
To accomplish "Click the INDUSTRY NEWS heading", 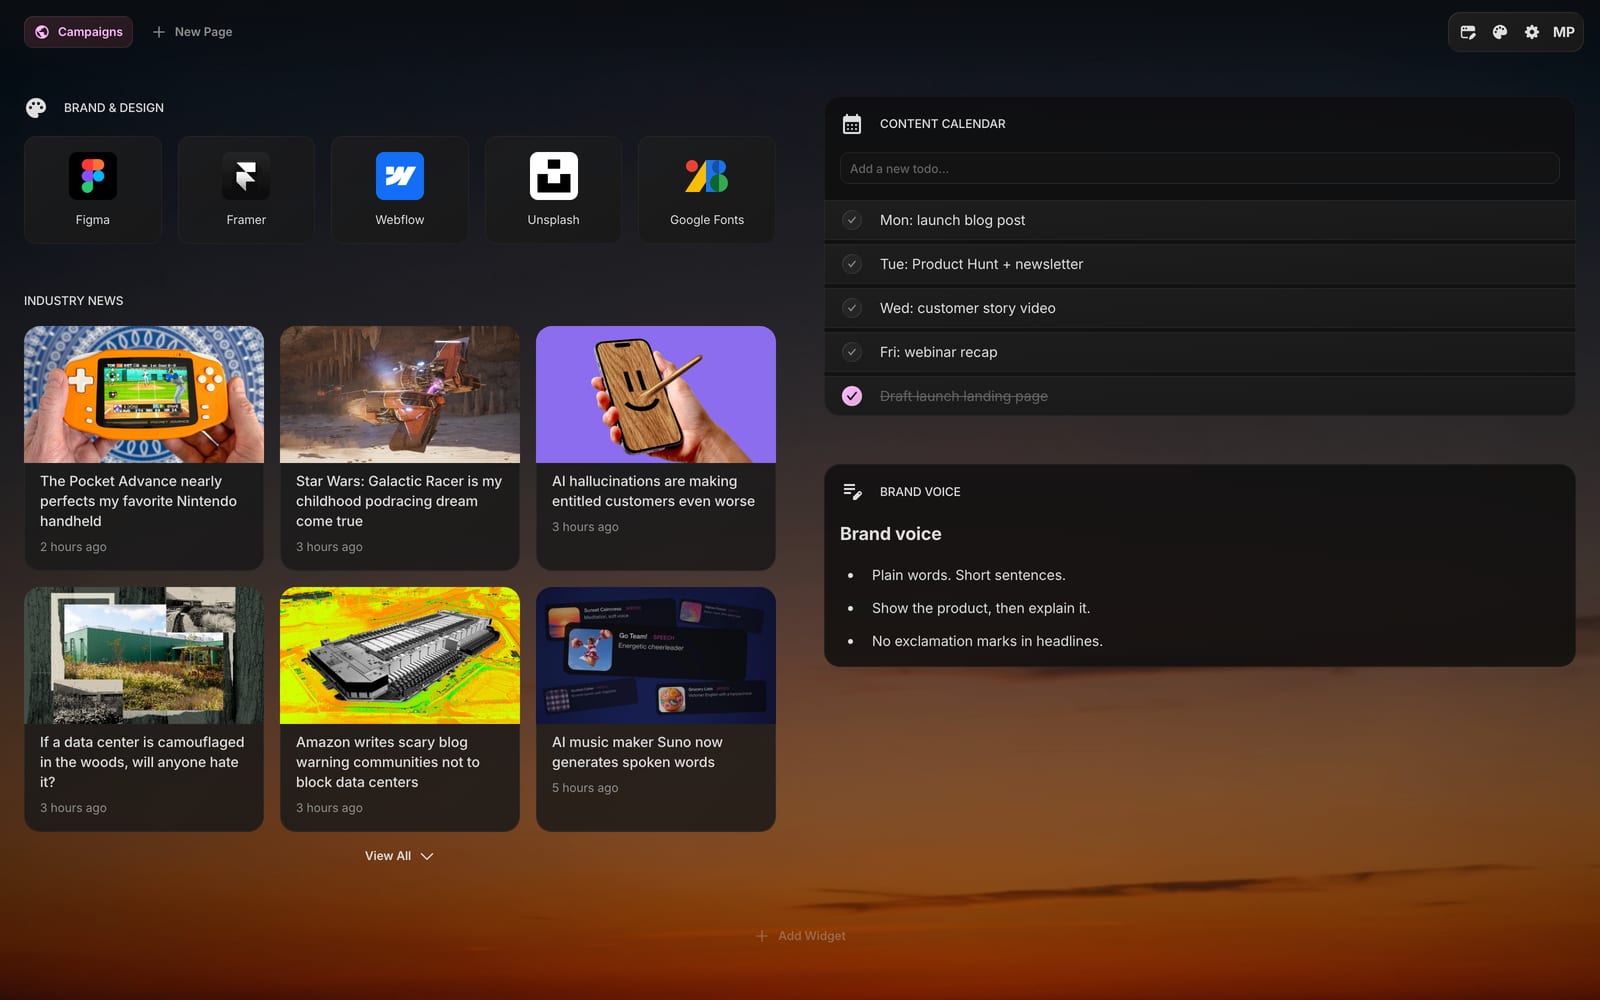I will 74,301.
